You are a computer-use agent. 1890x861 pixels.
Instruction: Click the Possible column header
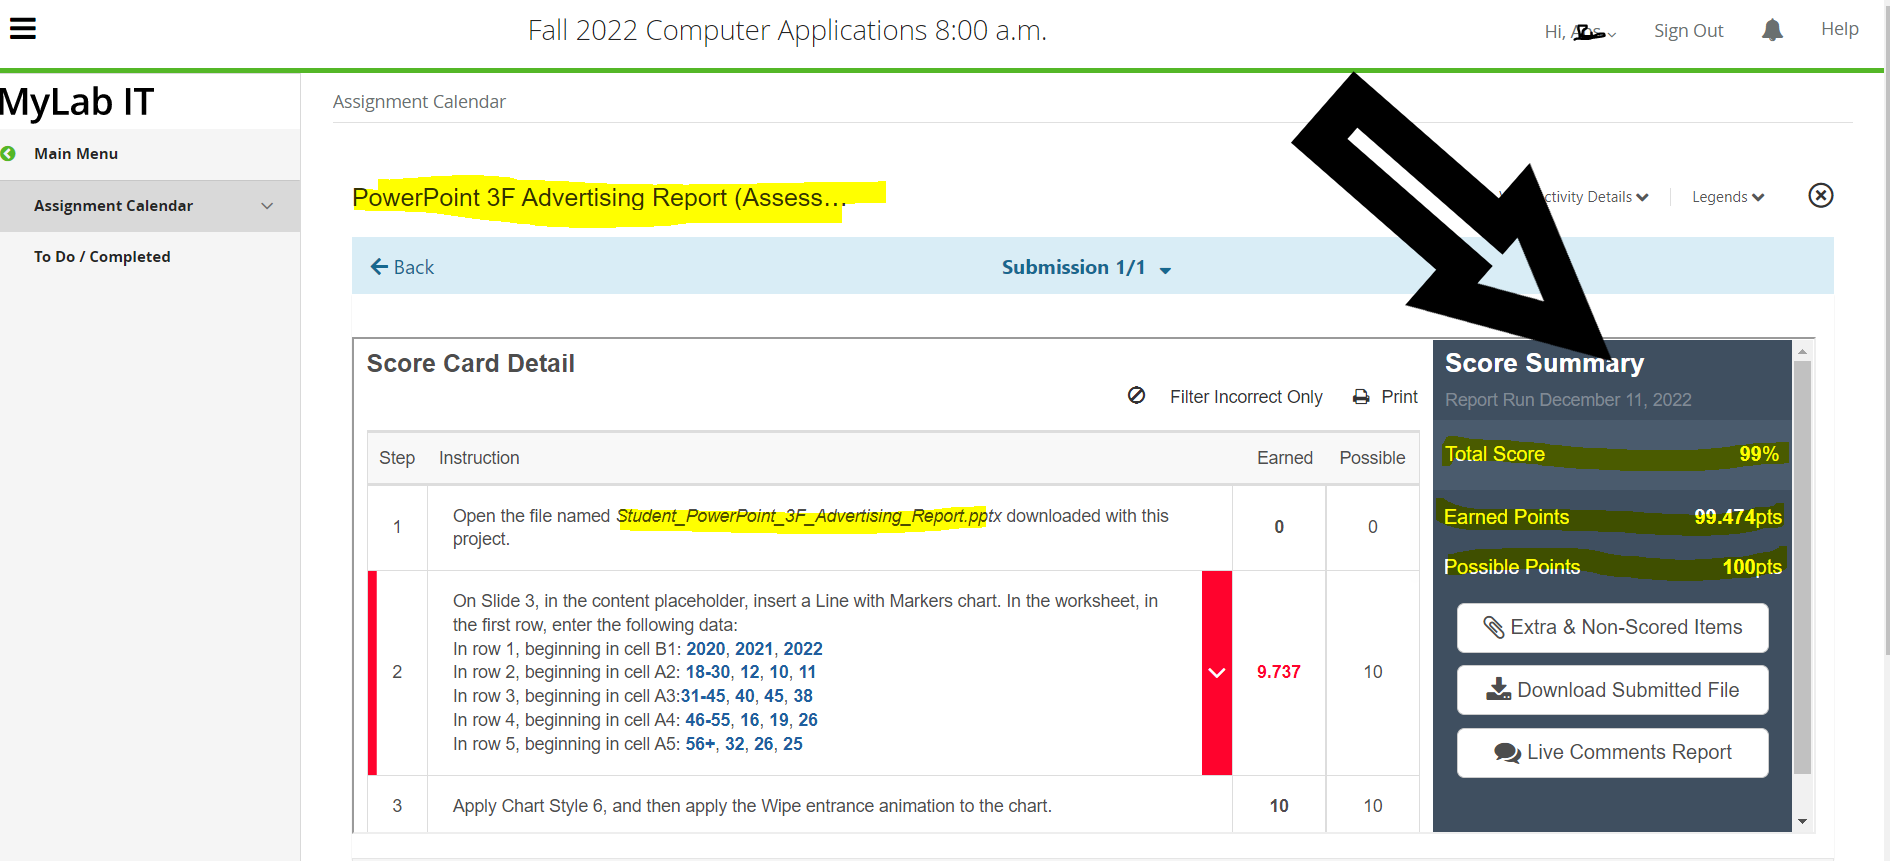click(x=1372, y=458)
